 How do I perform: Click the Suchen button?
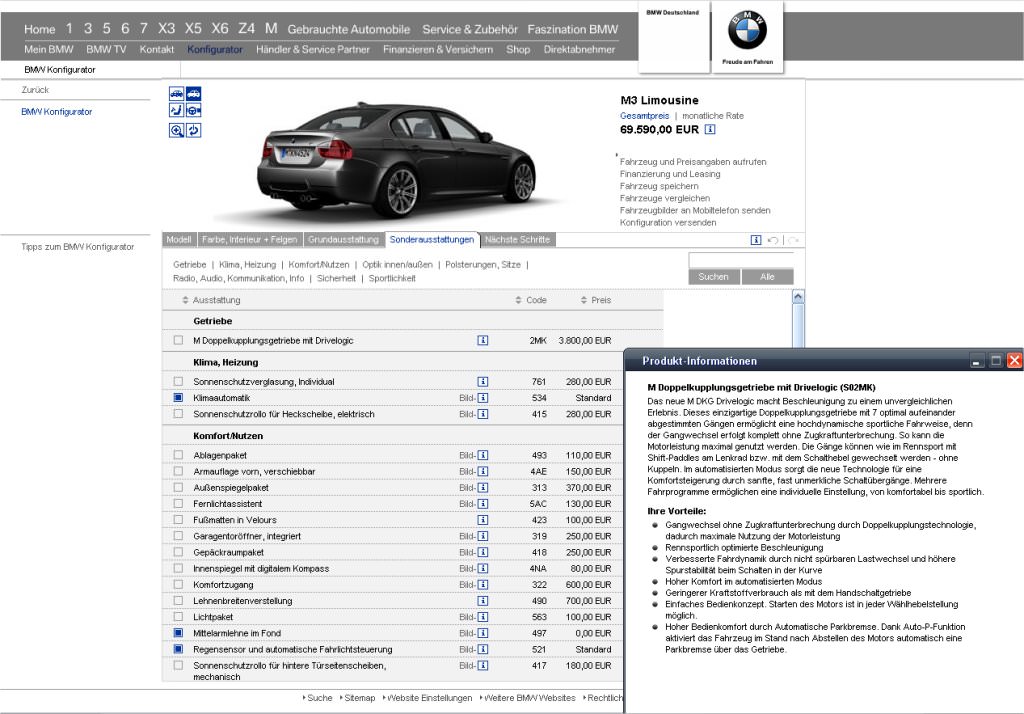pos(713,277)
